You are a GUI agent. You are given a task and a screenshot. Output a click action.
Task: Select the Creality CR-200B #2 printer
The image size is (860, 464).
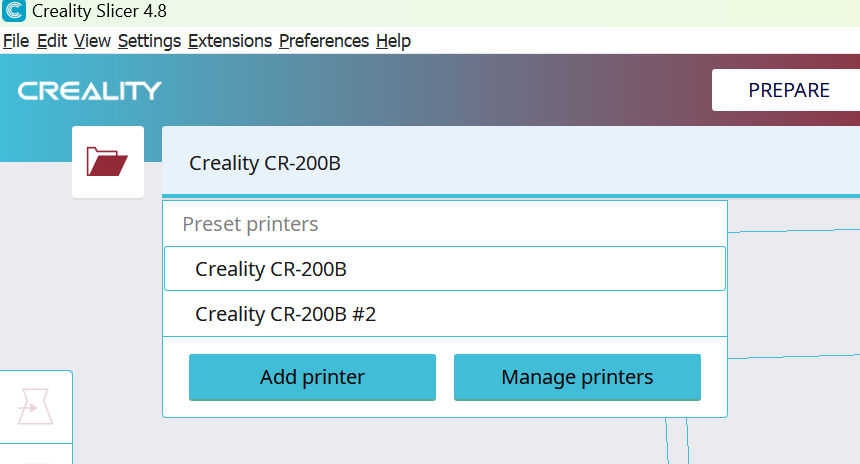[x=445, y=314]
